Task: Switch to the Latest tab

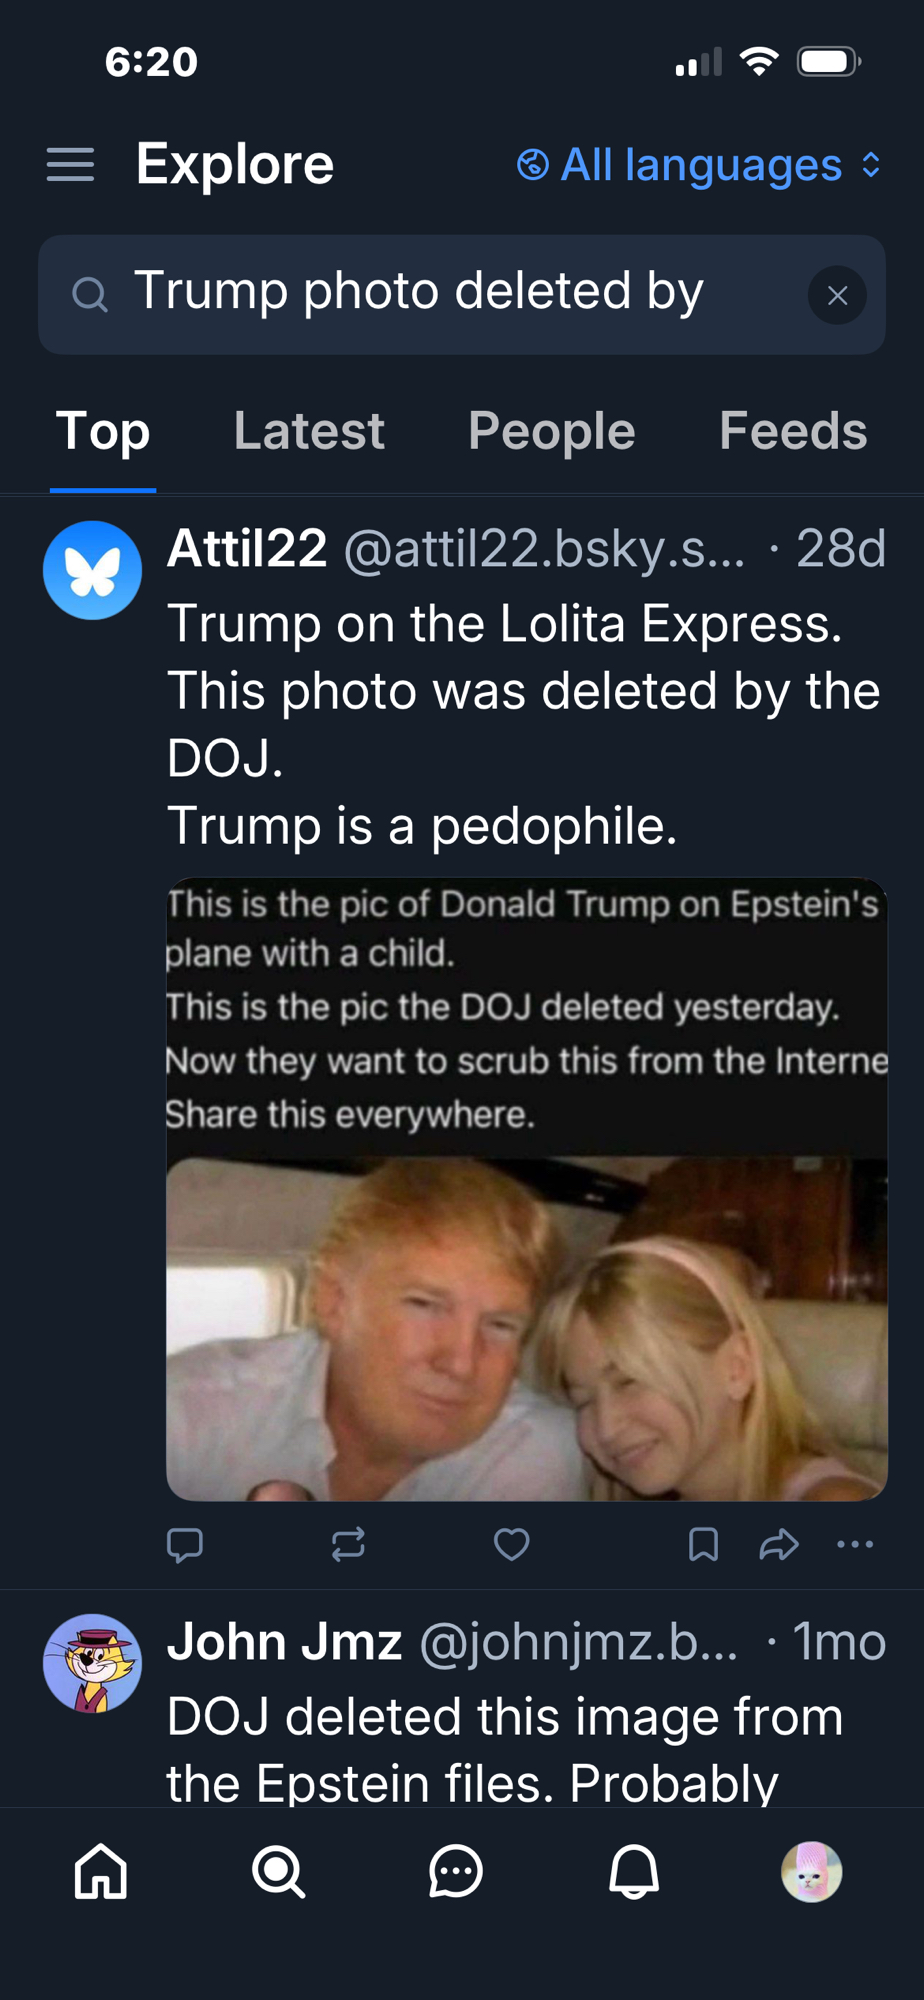Action: pyautogui.click(x=309, y=431)
